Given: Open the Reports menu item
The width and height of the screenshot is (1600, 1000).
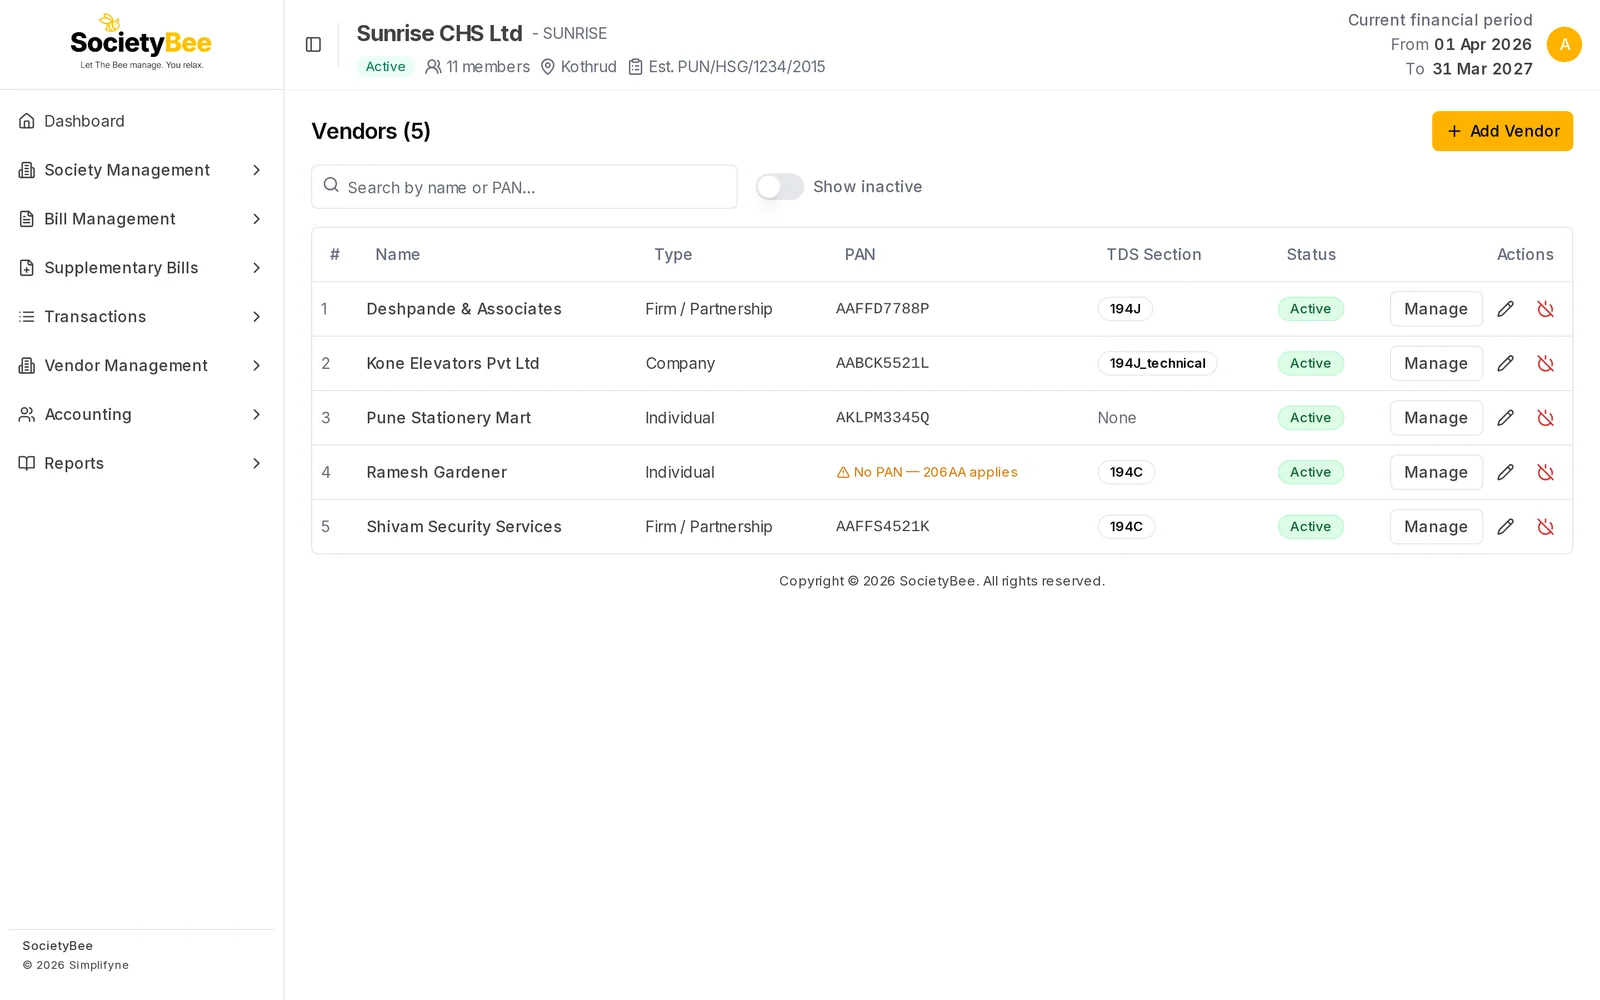Looking at the screenshot, I should pos(141,463).
